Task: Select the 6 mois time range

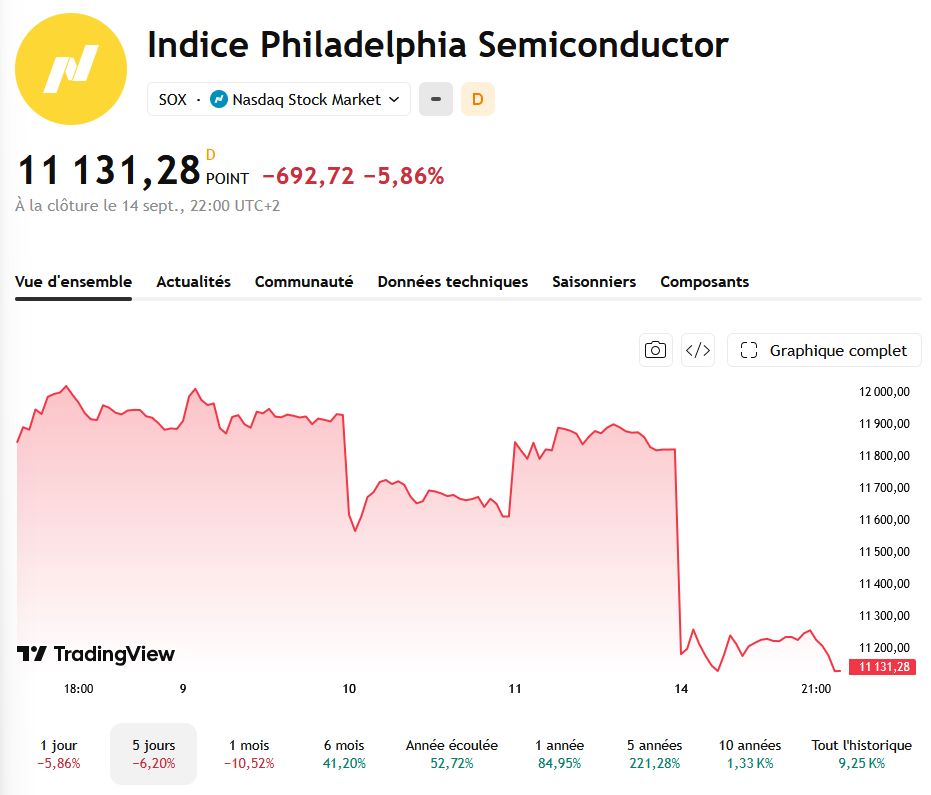Action: [344, 754]
